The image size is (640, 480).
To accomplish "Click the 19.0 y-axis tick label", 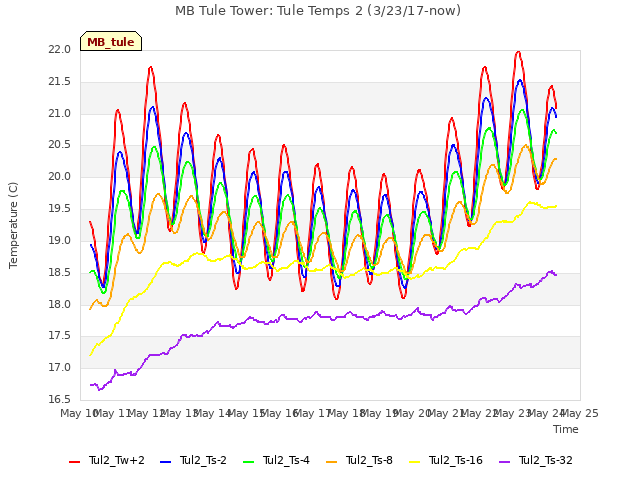I will click(x=60, y=240).
